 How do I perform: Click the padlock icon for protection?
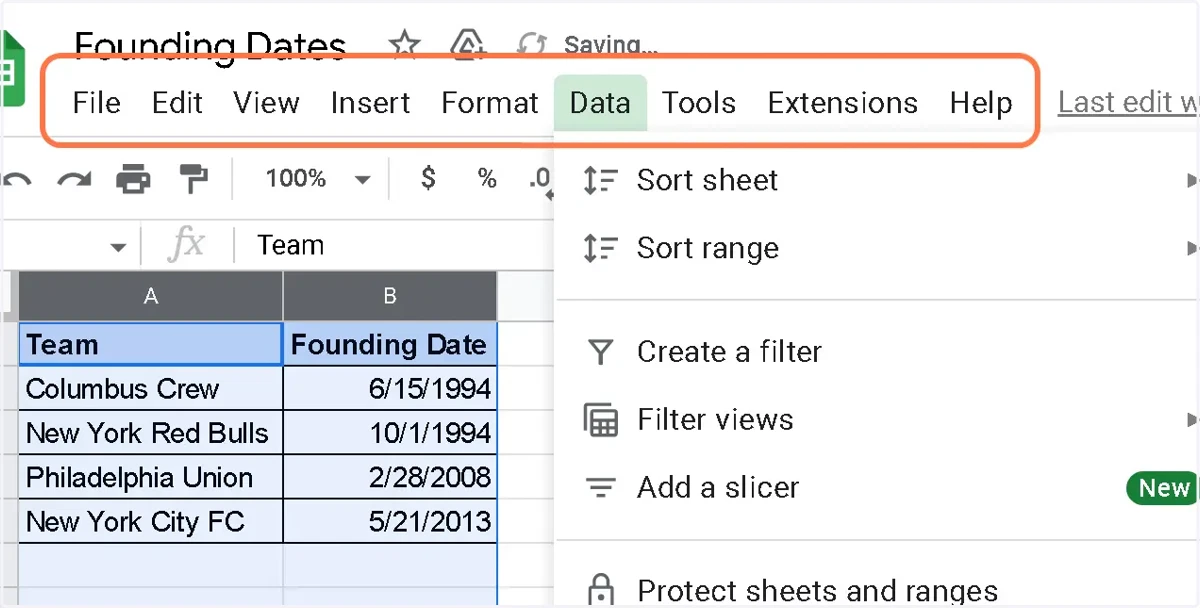click(x=600, y=590)
